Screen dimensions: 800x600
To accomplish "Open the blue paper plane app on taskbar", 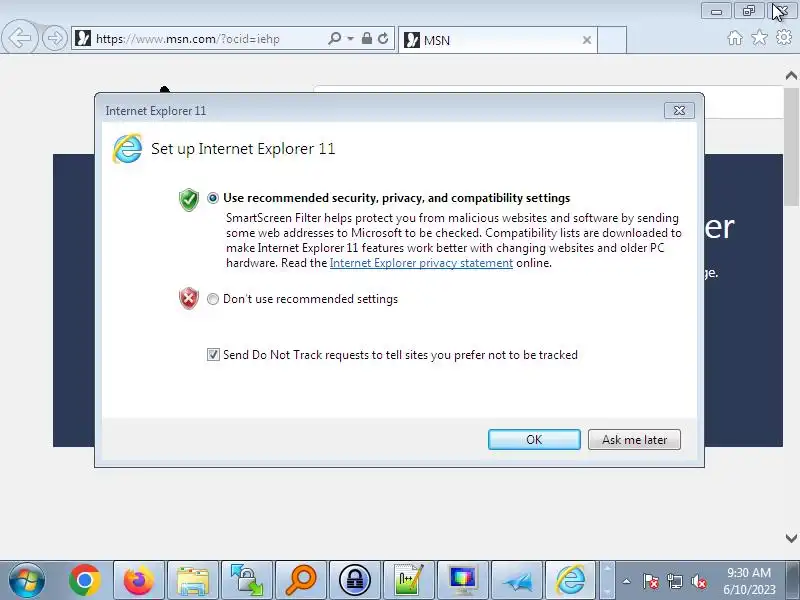I will [x=517, y=580].
